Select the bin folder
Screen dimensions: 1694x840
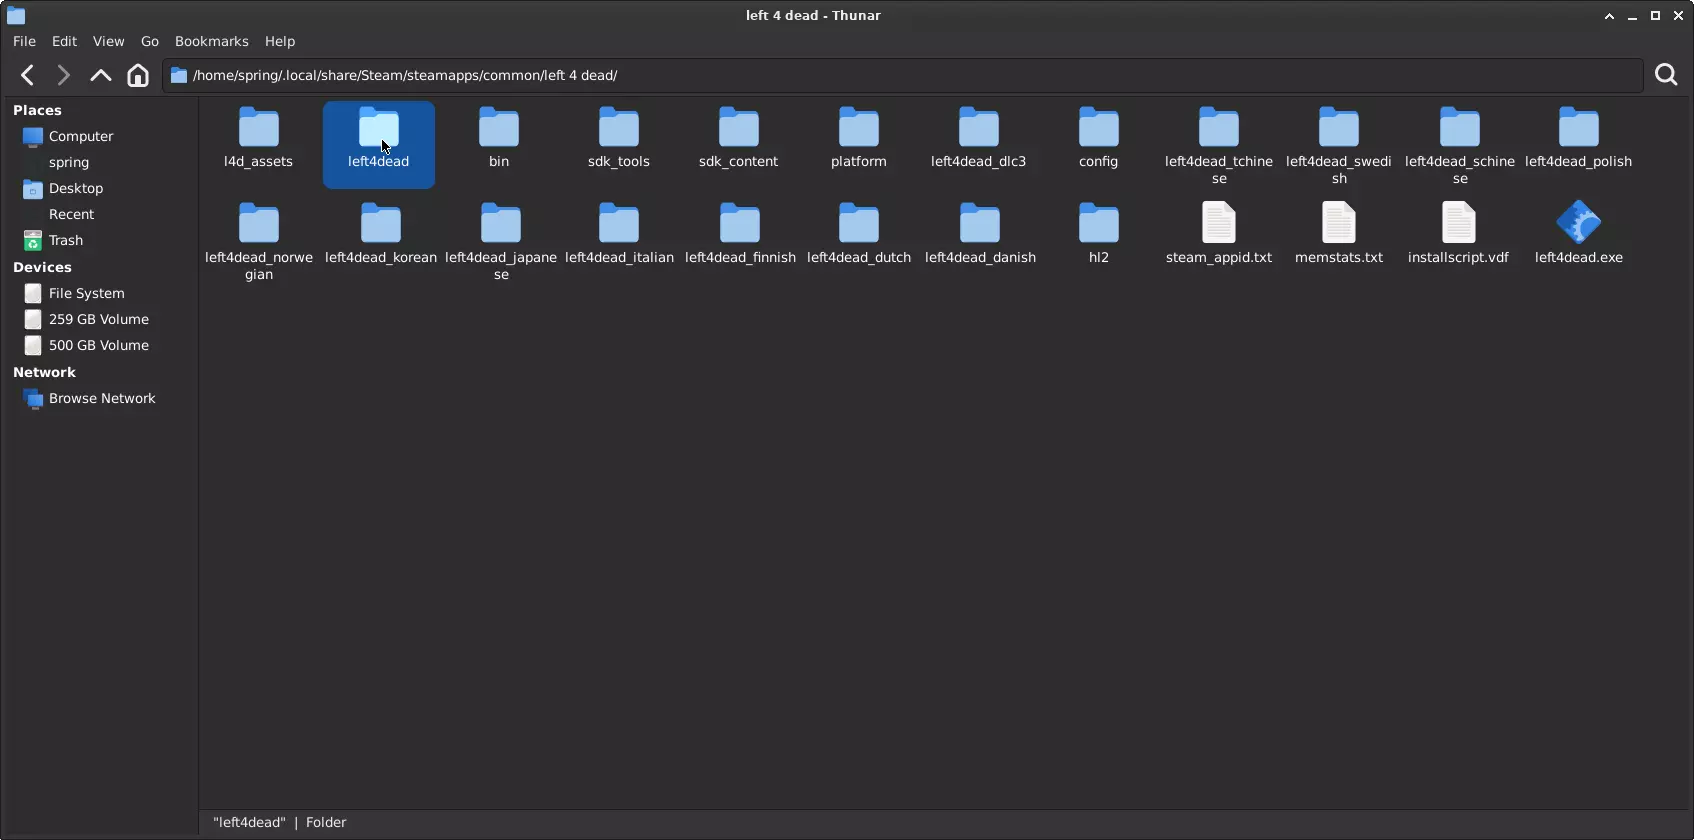click(499, 138)
